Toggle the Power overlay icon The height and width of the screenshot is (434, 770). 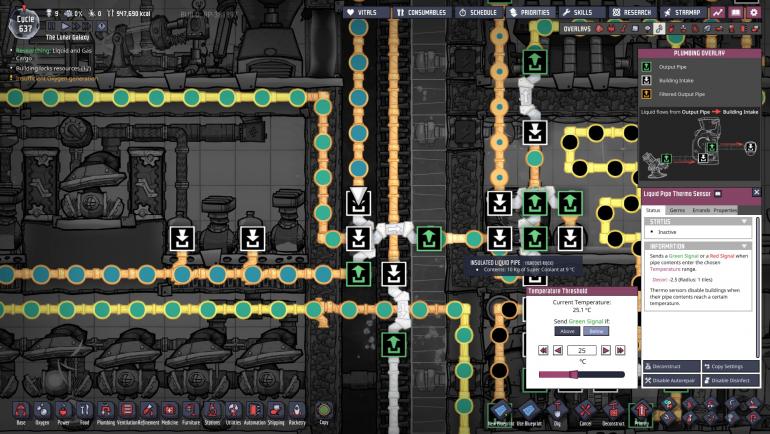[x=611, y=28]
